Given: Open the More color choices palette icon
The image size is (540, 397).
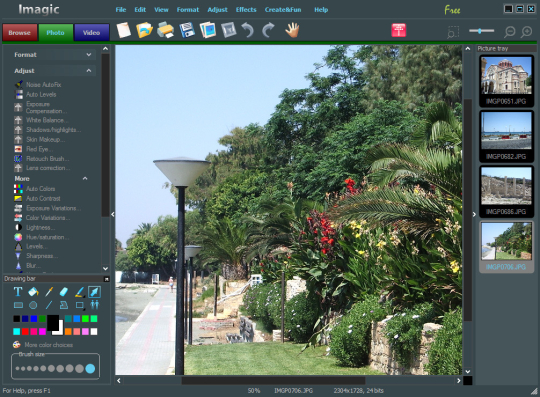Looking at the screenshot, I should [x=17, y=345].
